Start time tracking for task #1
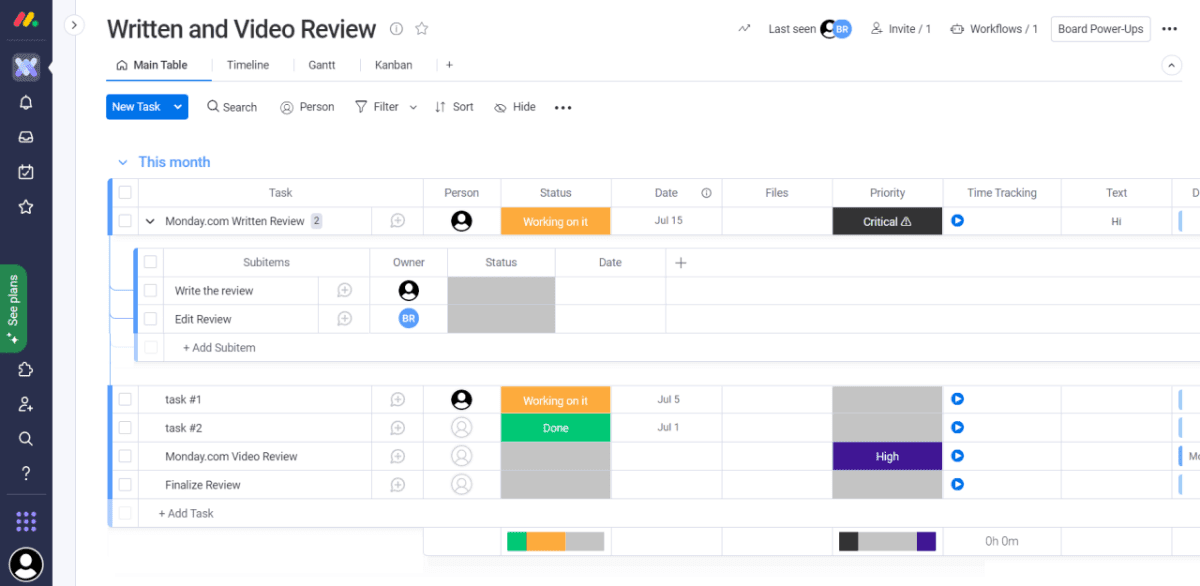The height and width of the screenshot is (586, 1200). tap(957, 399)
